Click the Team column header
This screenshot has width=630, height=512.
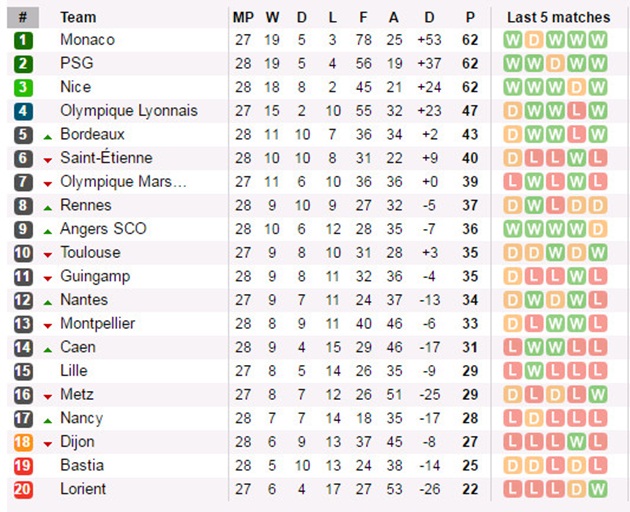click(78, 17)
